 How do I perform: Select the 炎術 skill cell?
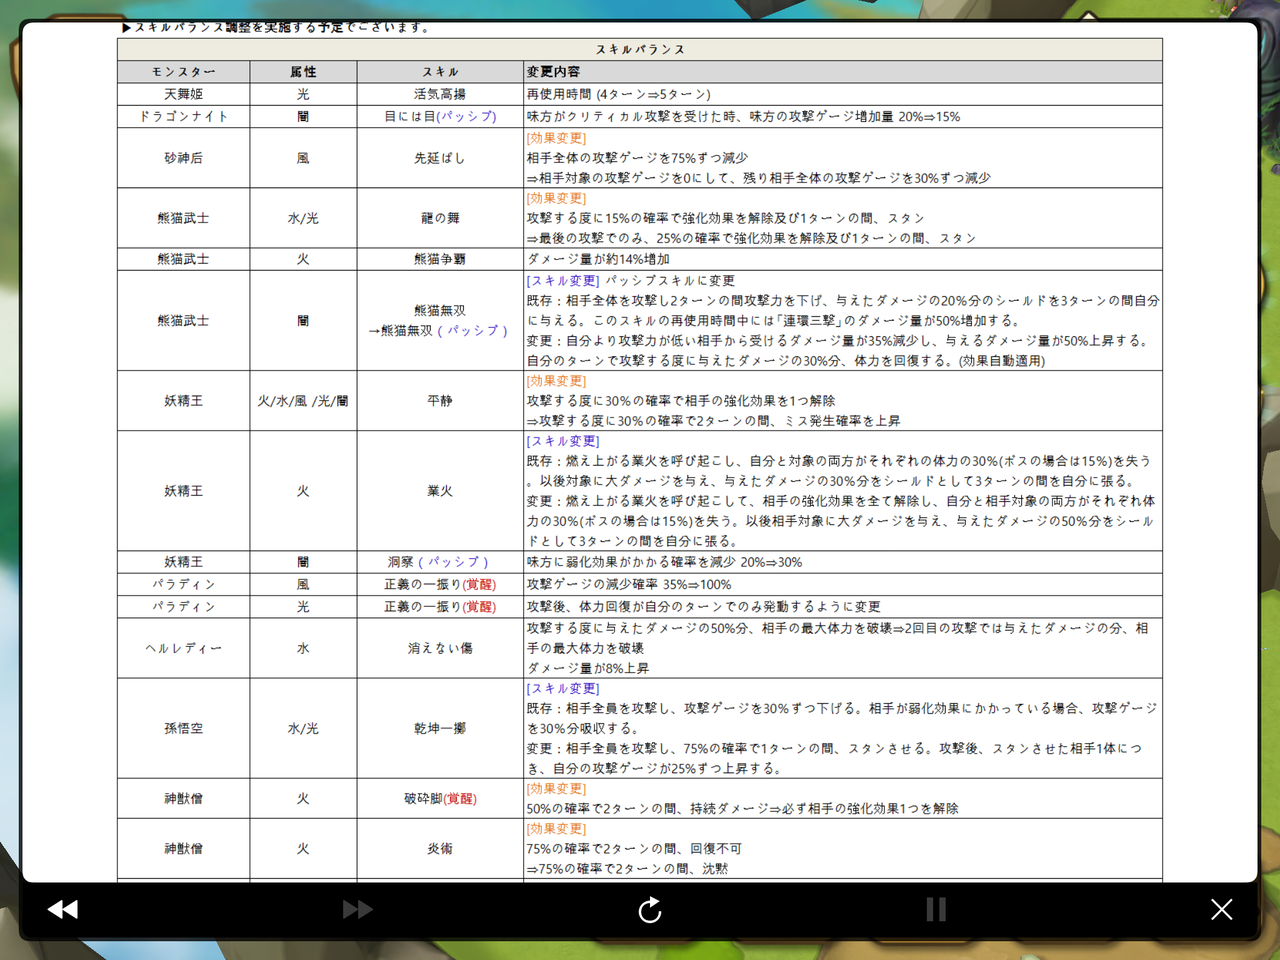[440, 848]
